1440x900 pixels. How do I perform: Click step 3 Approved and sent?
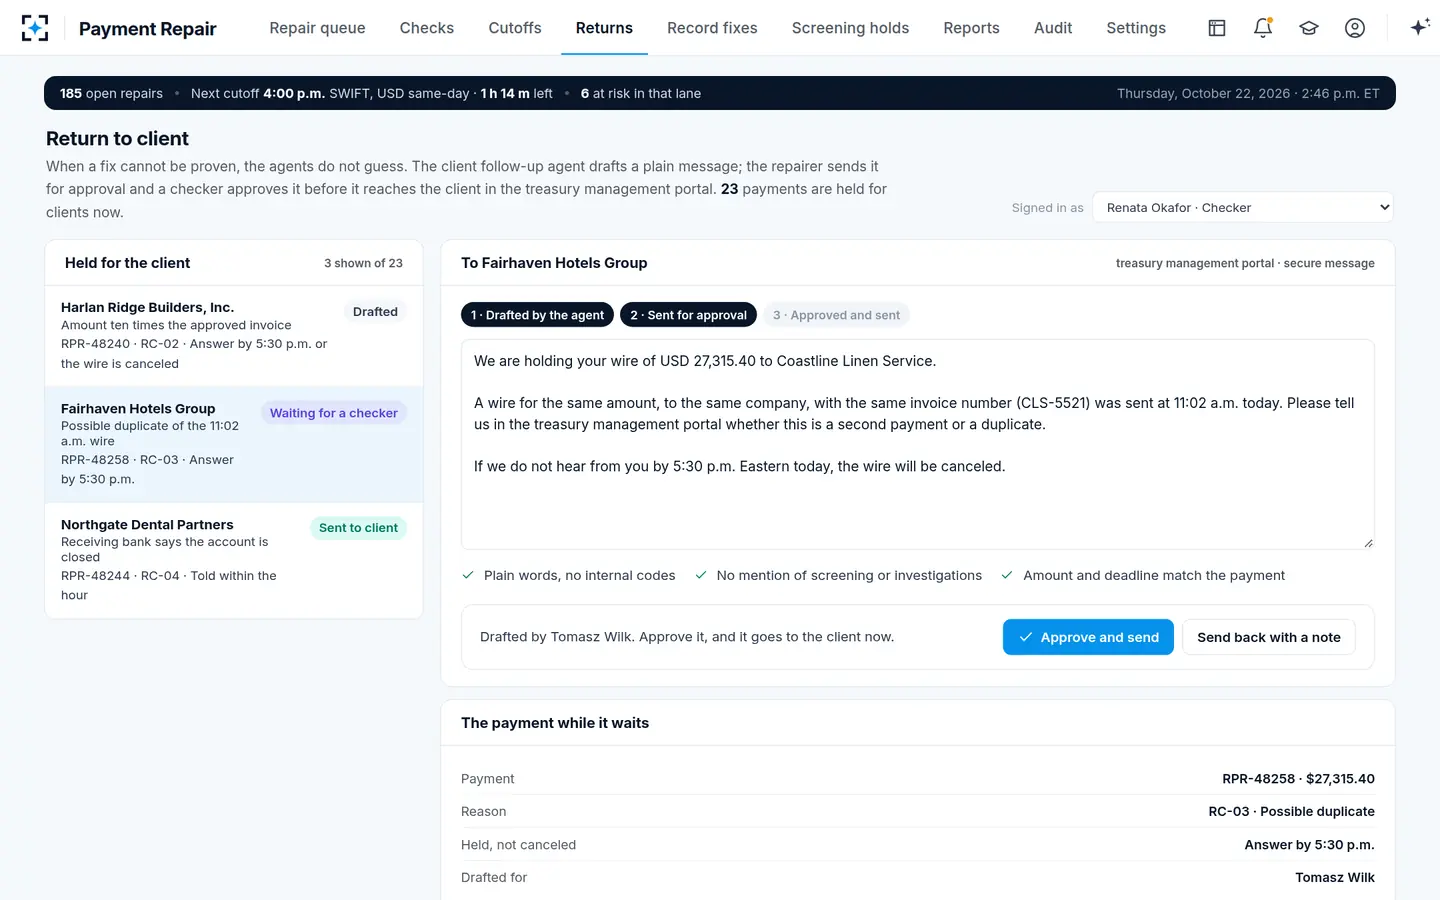tap(836, 315)
